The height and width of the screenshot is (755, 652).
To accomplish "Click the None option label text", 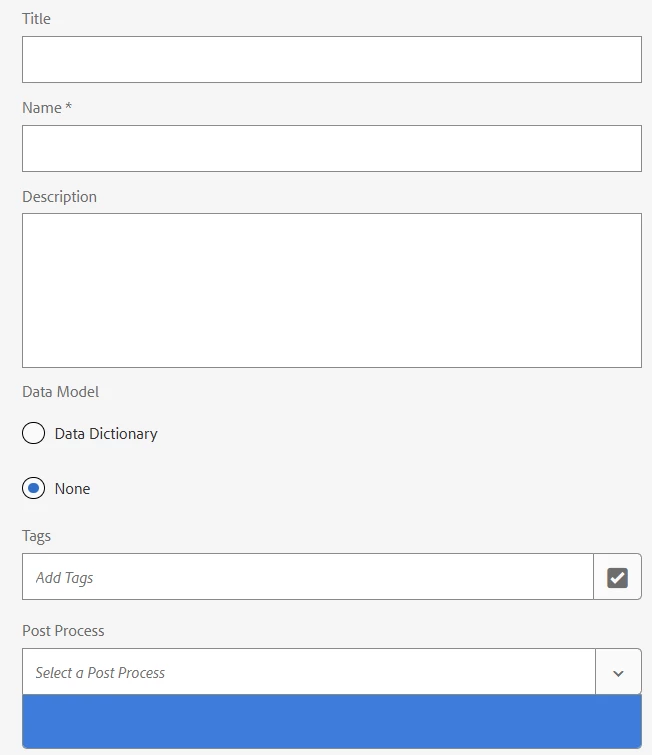I will [72, 489].
